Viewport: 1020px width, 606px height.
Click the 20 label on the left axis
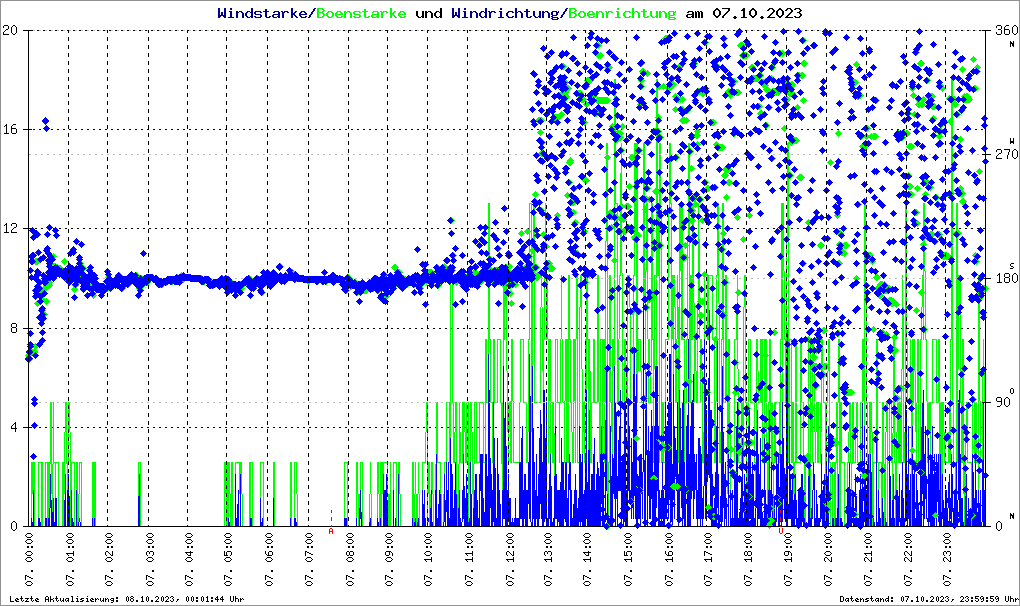12,30
